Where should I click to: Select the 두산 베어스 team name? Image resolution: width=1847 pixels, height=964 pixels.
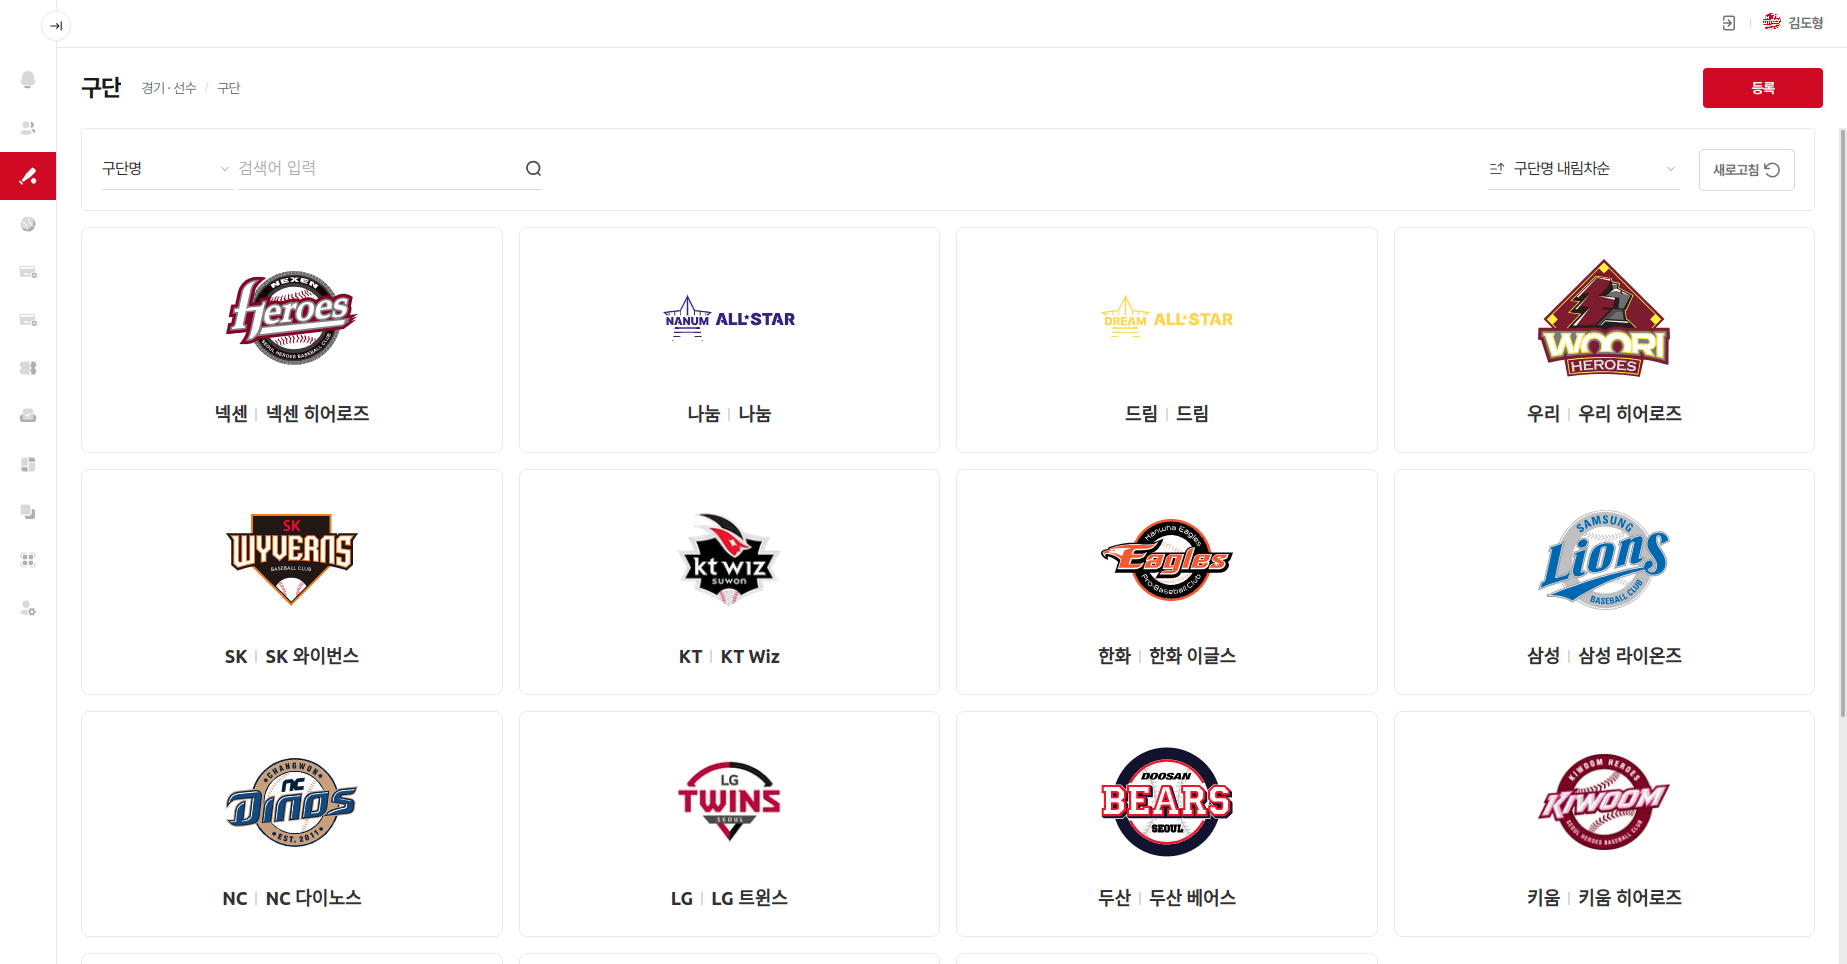[1192, 898]
